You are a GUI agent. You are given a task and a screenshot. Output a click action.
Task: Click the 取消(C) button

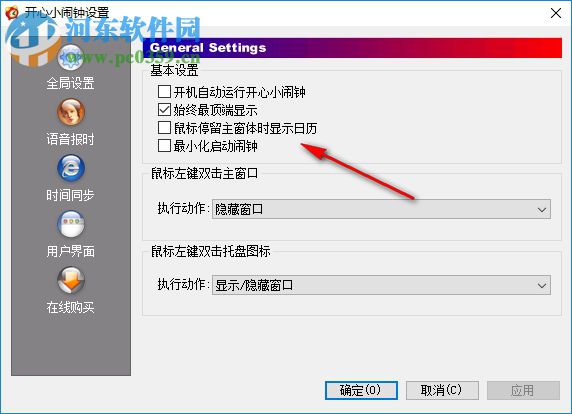442,390
